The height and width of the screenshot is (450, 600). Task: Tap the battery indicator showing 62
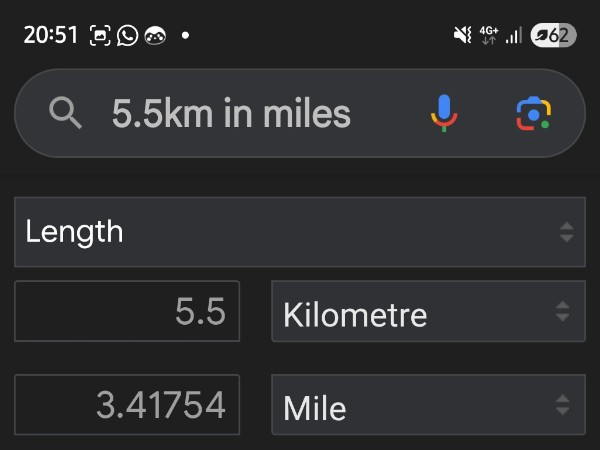(553, 35)
